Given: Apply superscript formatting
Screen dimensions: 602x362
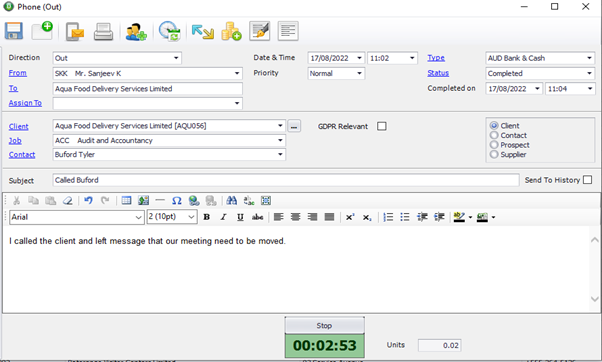Looking at the screenshot, I should (x=350, y=217).
